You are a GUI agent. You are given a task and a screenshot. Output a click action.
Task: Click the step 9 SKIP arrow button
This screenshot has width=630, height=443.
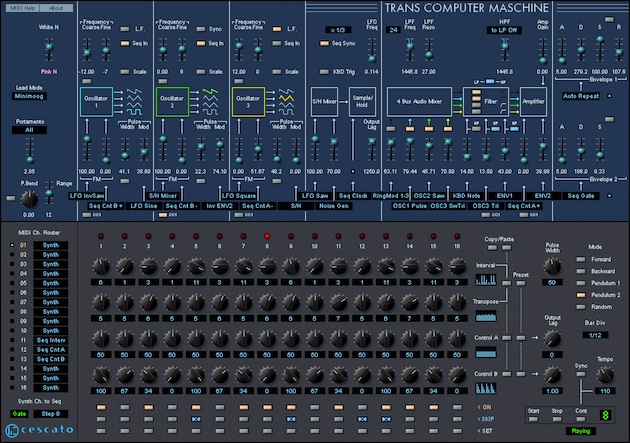tap(291, 419)
